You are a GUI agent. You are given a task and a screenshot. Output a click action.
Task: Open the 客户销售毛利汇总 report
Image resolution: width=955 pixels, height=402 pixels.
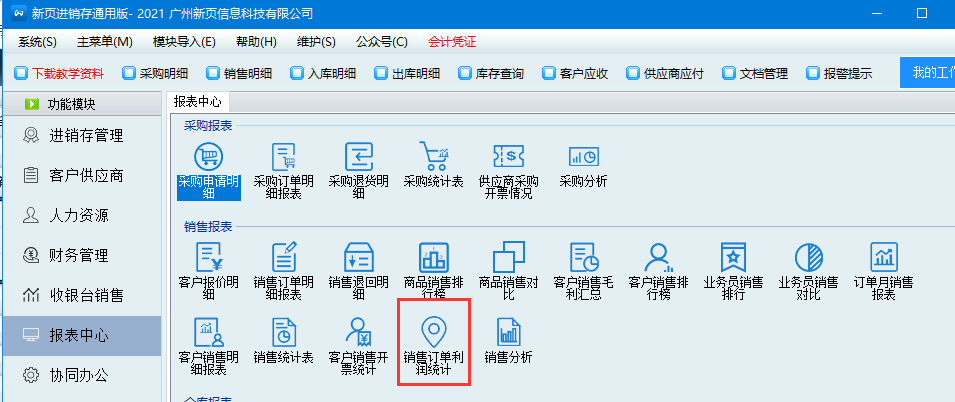pyautogui.click(x=583, y=257)
